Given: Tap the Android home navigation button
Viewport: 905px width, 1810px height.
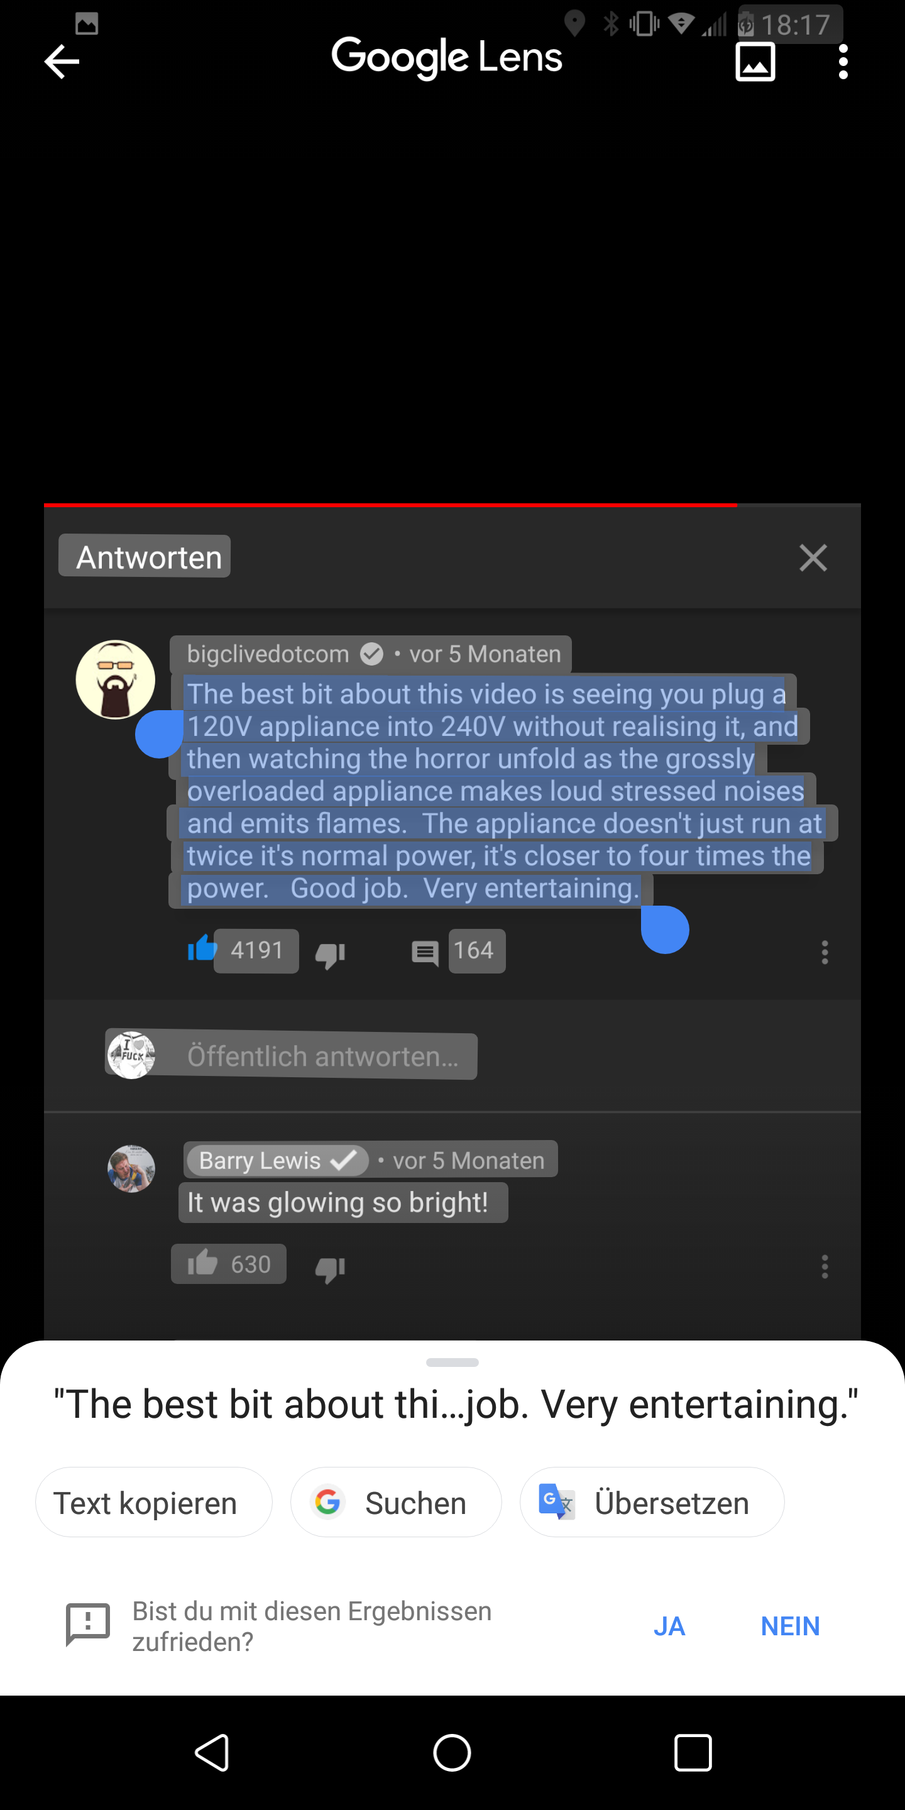Looking at the screenshot, I should pyautogui.click(x=452, y=1752).
